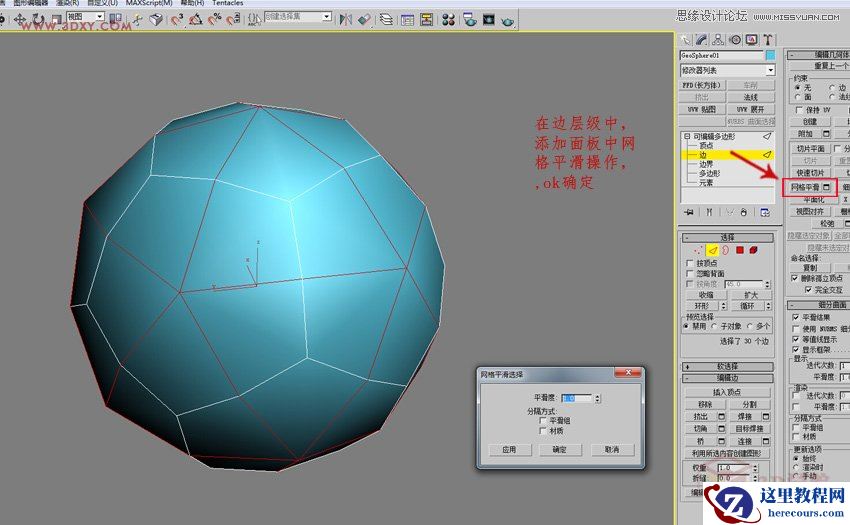Switch to the Utilities hammer panel tab
This screenshot has height=525, width=850.
point(768,40)
